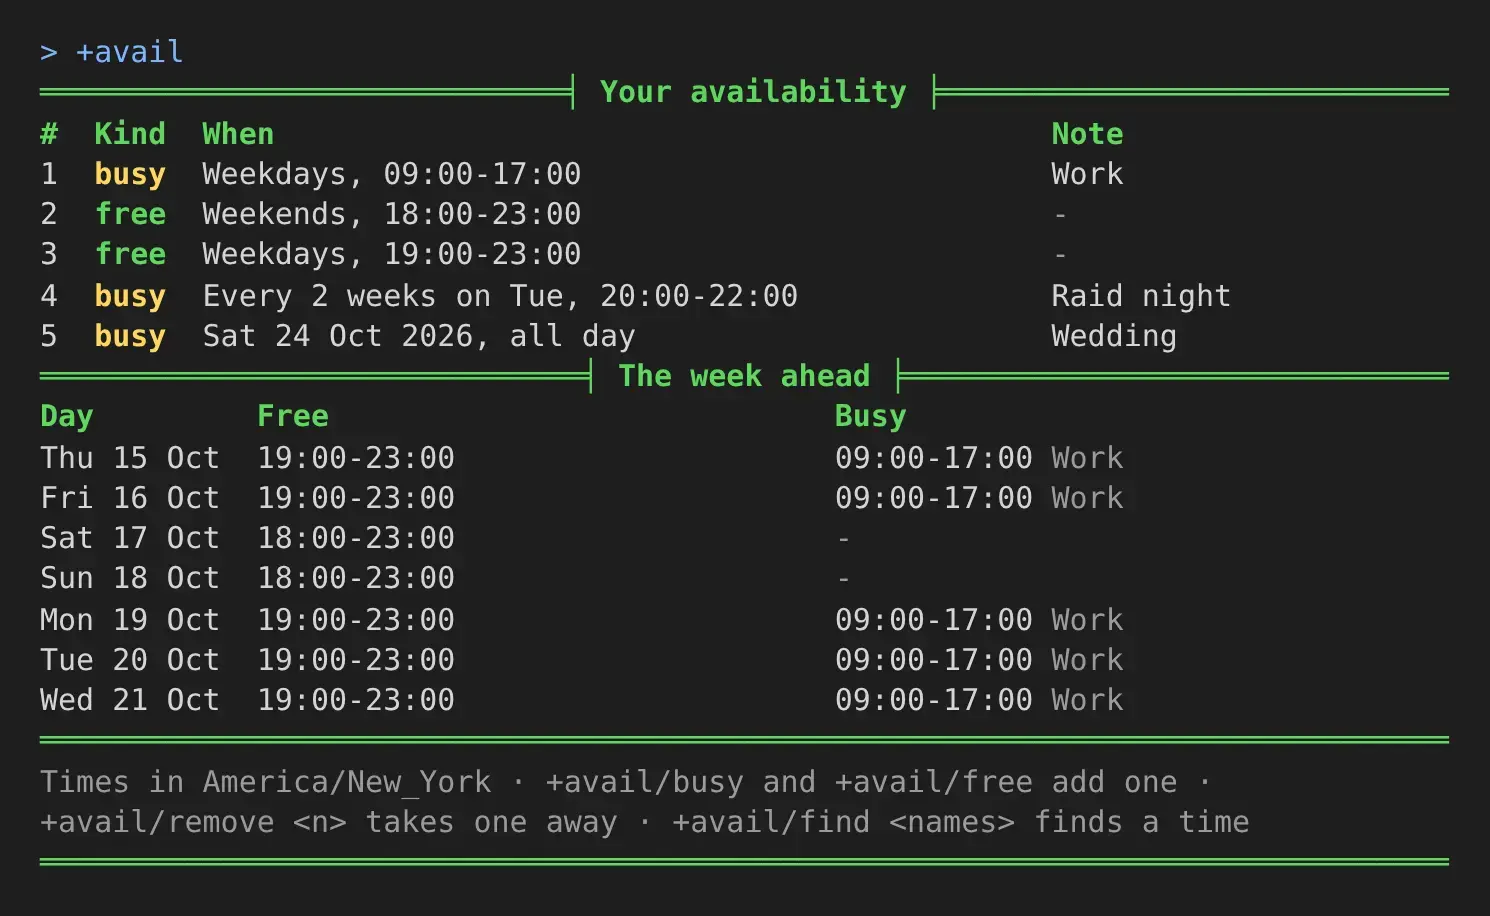
Task: Select 'Sun 18 Oct' day cell
Action: pyautogui.click(x=130, y=578)
